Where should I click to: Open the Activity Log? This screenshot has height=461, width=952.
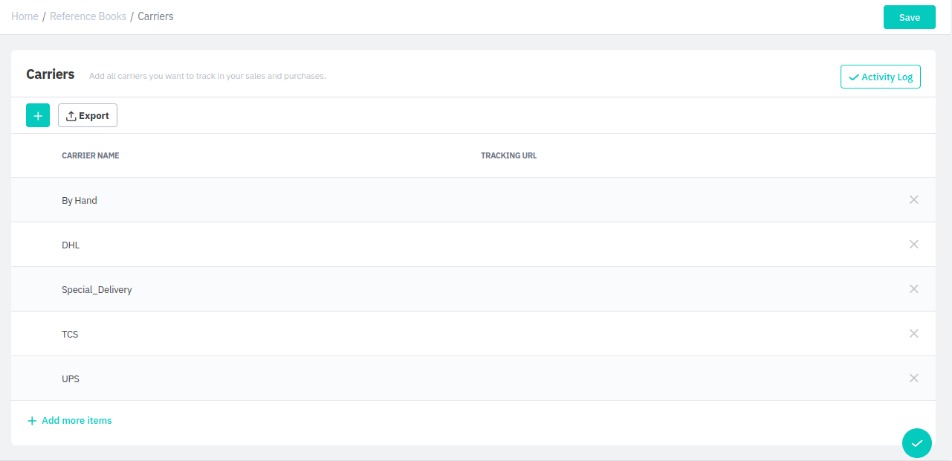pyautogui.click(x=880, y=77)
